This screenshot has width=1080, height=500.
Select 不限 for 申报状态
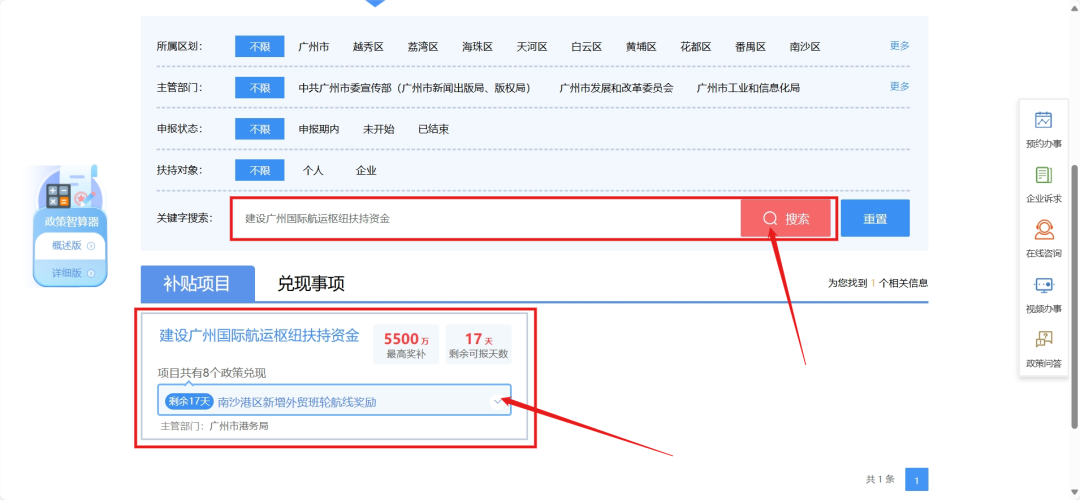(260, 129)
